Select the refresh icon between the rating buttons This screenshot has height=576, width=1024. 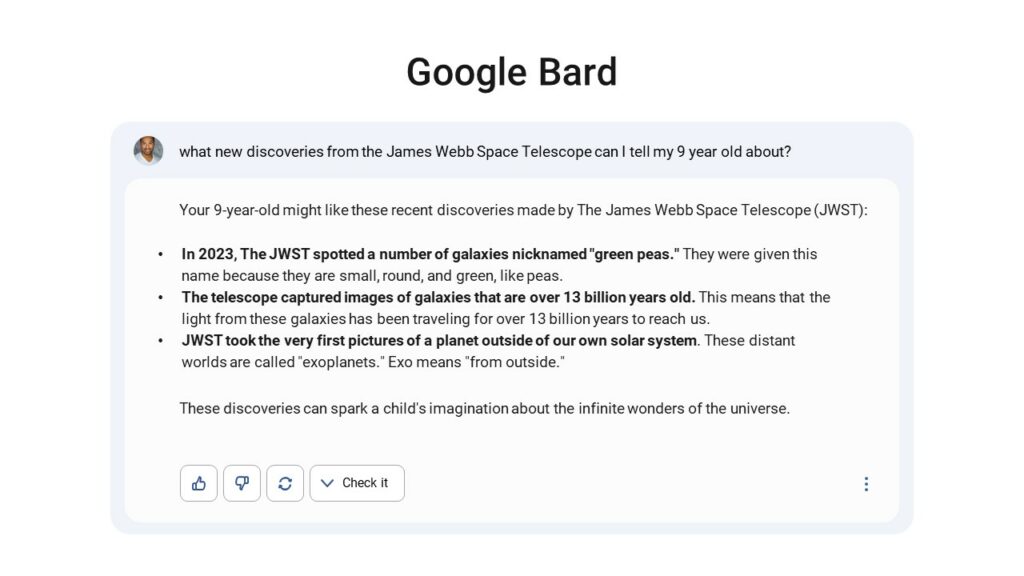[285, 483]
